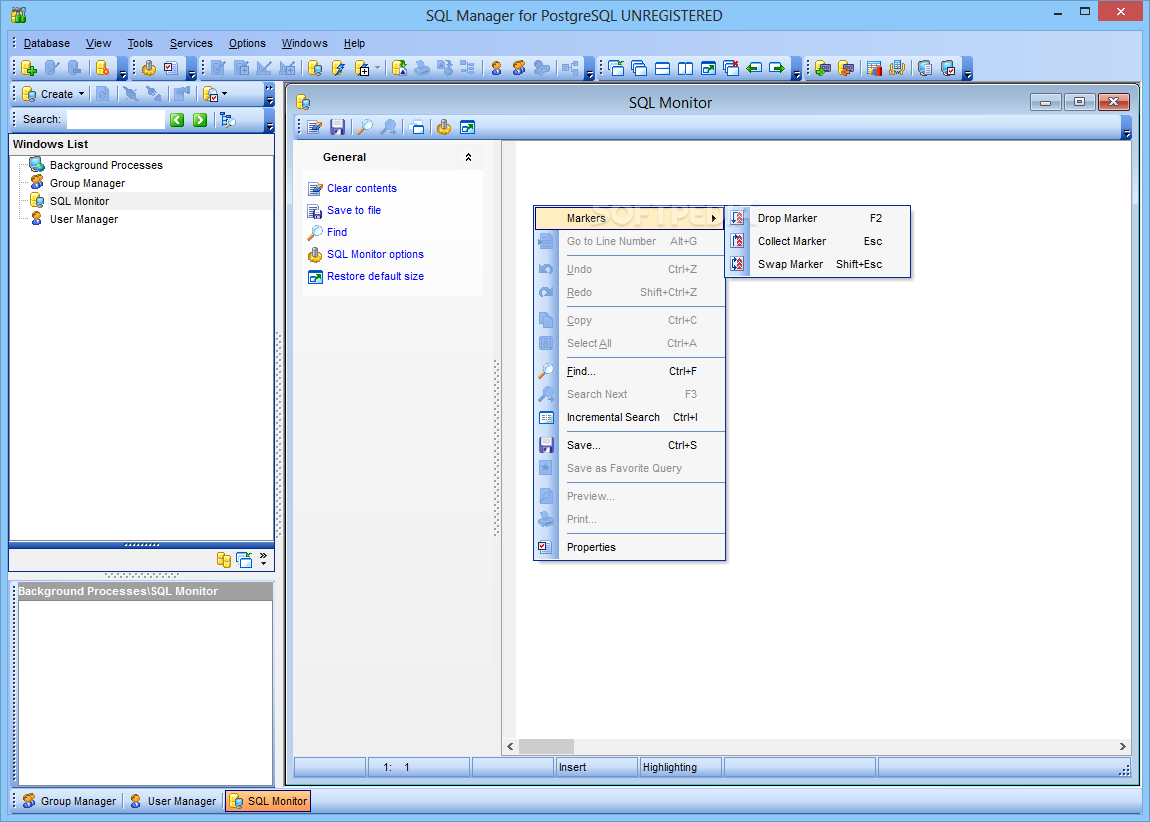
Task: Open the Create dropdown arrow in explorer toolbar
Action: pos(81,94)
